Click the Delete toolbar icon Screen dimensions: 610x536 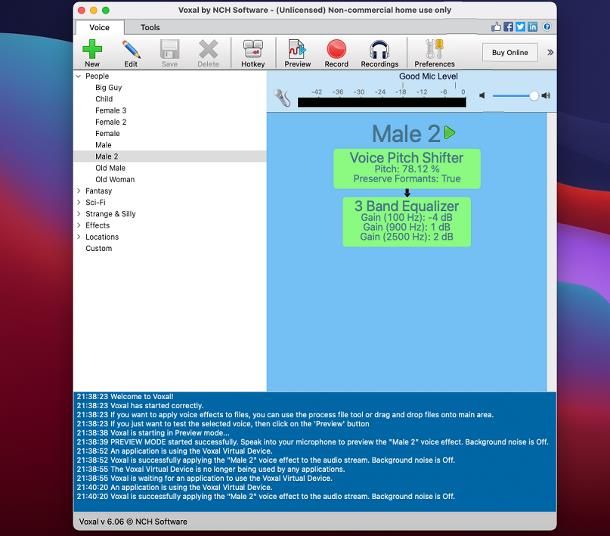click(208, 53)
